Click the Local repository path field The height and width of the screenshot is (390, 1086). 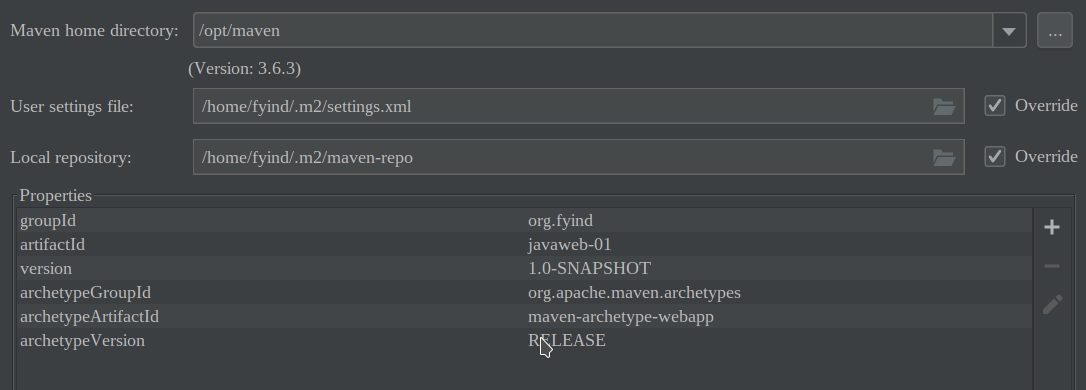[578, 157]
